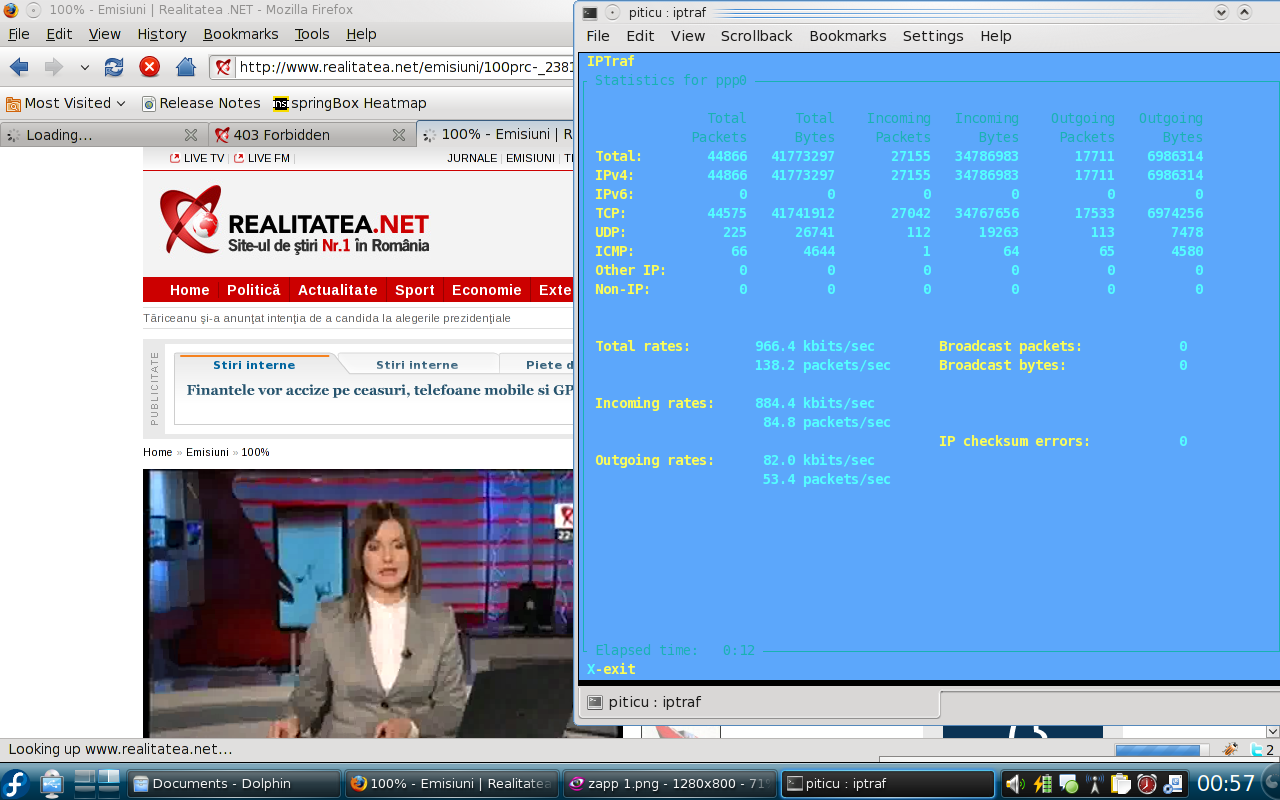Click the site favicon in the URL bar
This screenshot has width=1280, height=800.
(224, 68)
